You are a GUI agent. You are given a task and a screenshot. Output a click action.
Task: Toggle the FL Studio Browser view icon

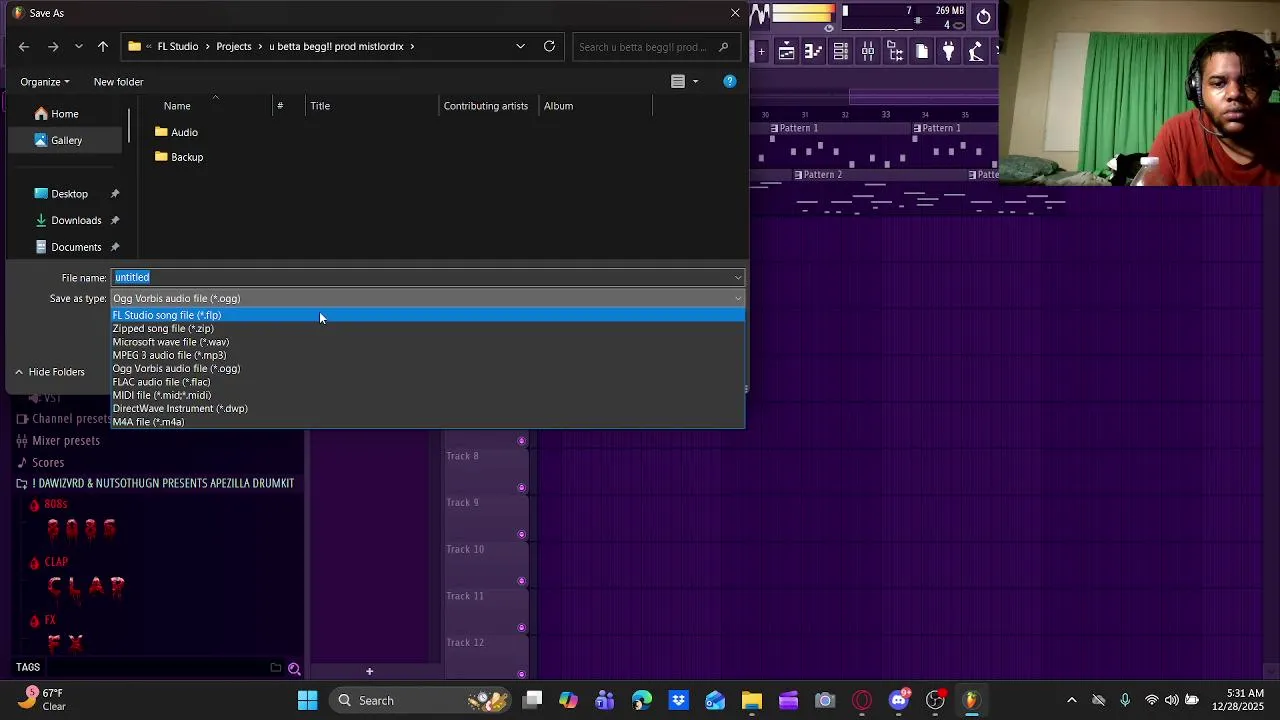coord(895,52)
